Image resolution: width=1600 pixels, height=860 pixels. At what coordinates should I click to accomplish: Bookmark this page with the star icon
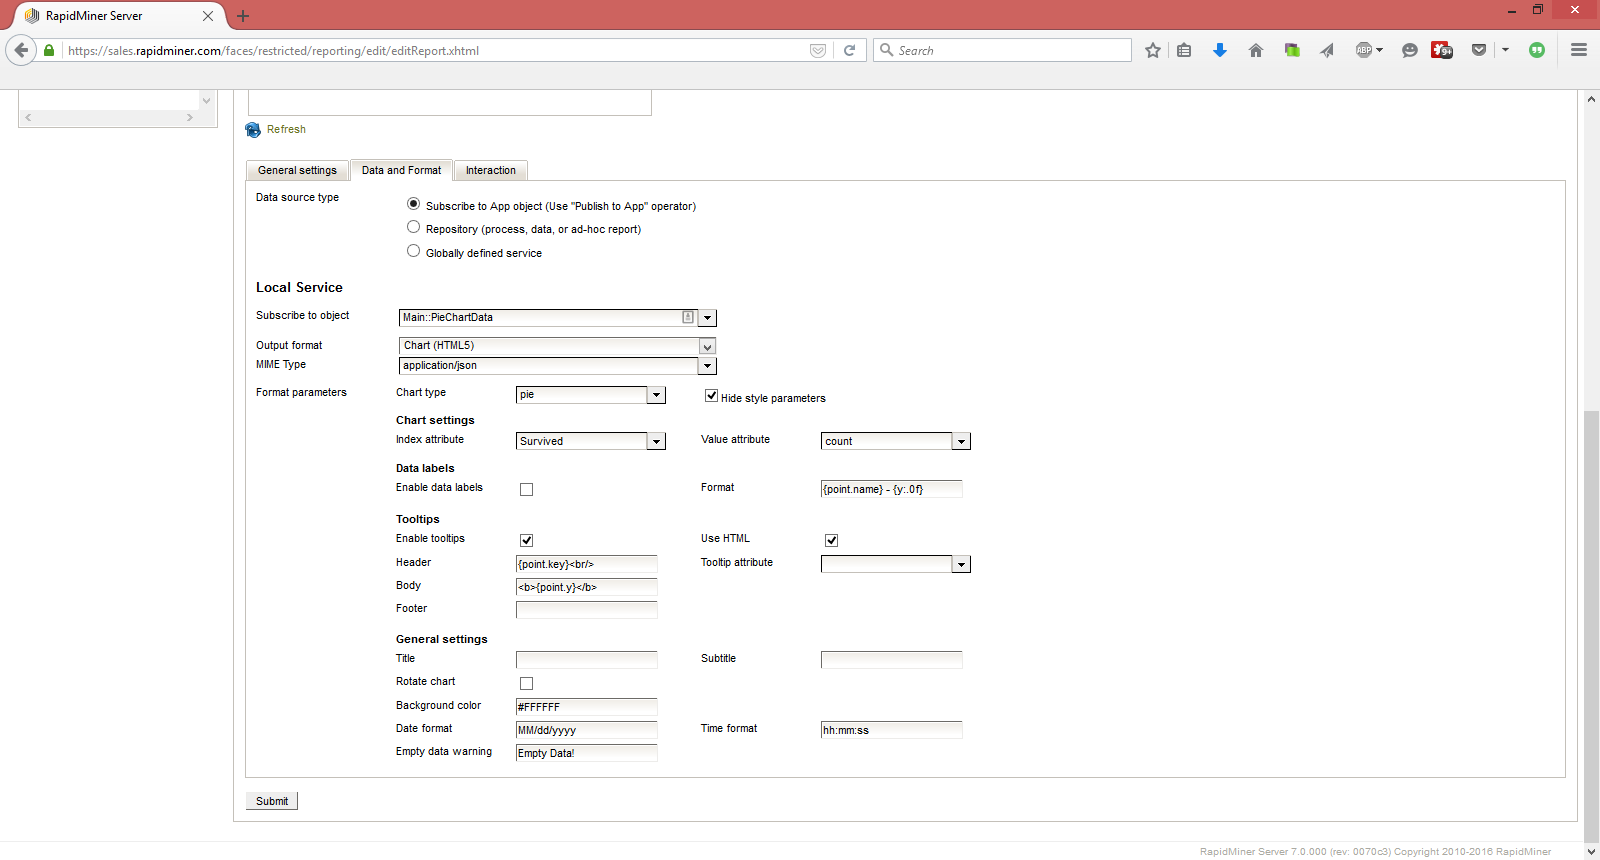(1153, 50)
